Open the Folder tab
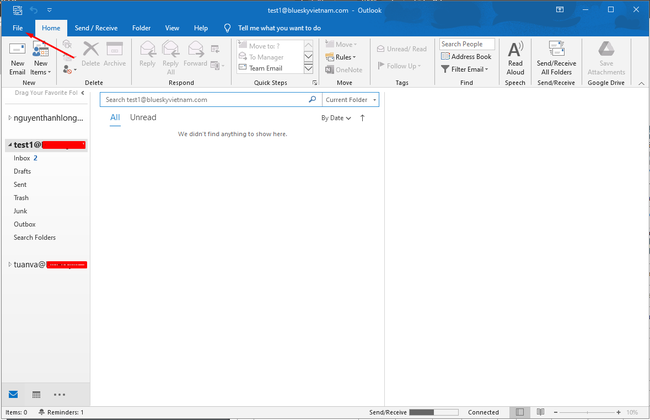The image size is (650, 420). [x=141, y=28]
